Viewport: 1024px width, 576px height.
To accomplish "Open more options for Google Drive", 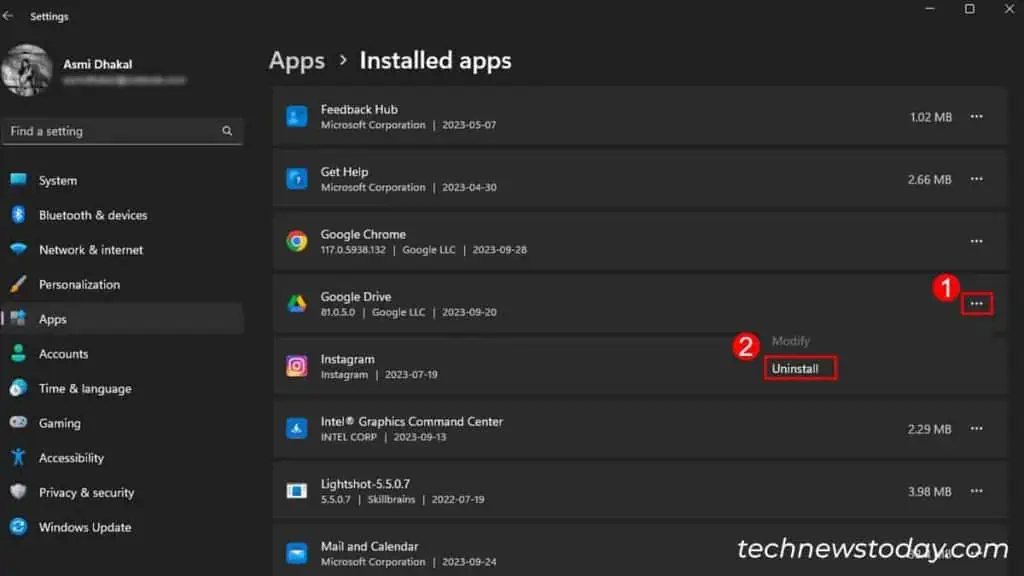I will tap(976, 304).
